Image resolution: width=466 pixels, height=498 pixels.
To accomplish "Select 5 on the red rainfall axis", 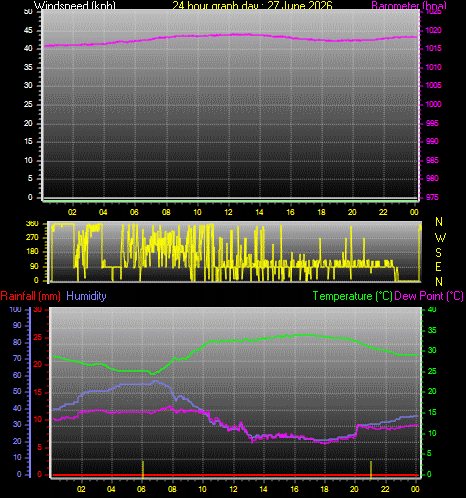I will point(40,447).
